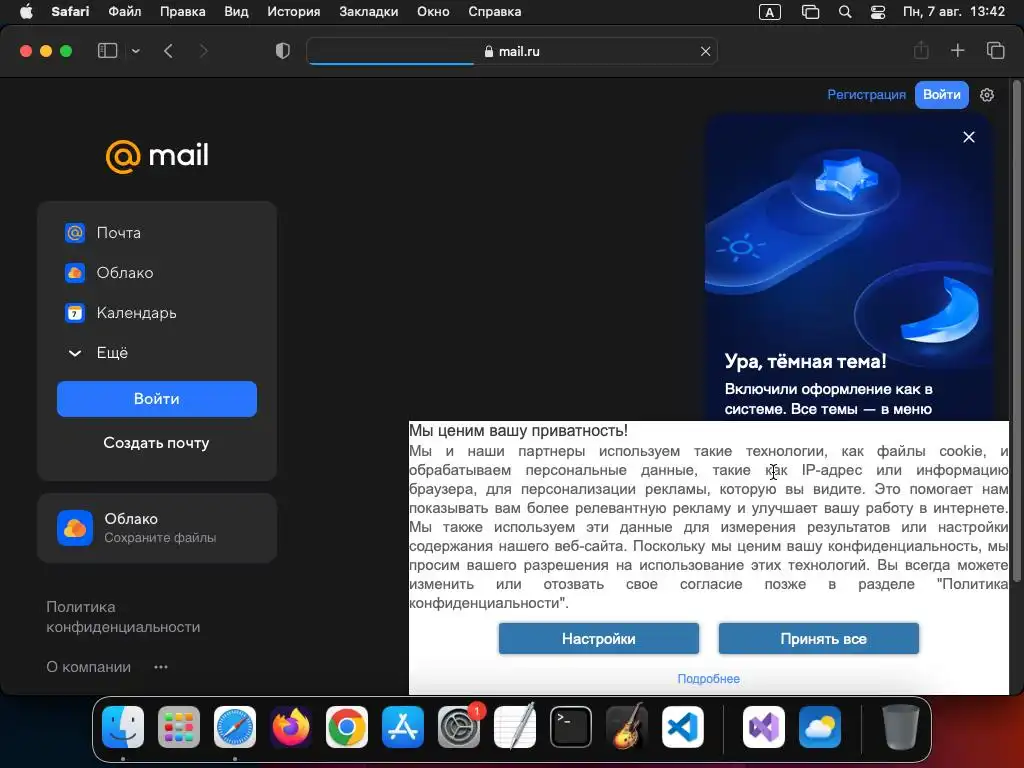The height and width of the screenshot is (768, 1024).
Task: Expand the Ещё section
Action: click(x=98, y=353)
